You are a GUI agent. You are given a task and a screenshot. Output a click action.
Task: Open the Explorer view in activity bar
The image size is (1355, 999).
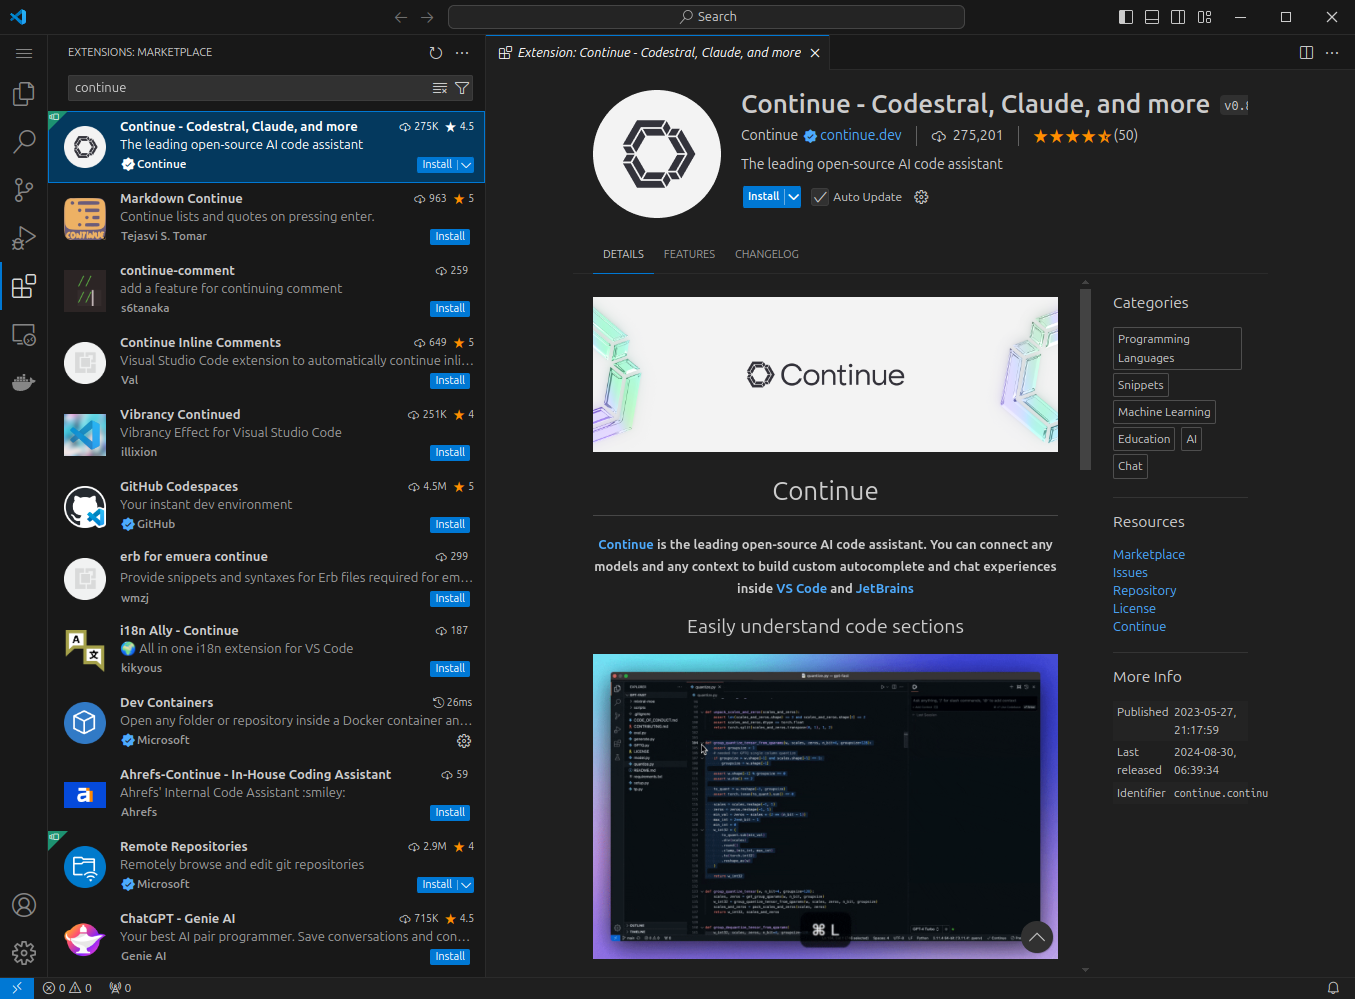tap(23, 94)
